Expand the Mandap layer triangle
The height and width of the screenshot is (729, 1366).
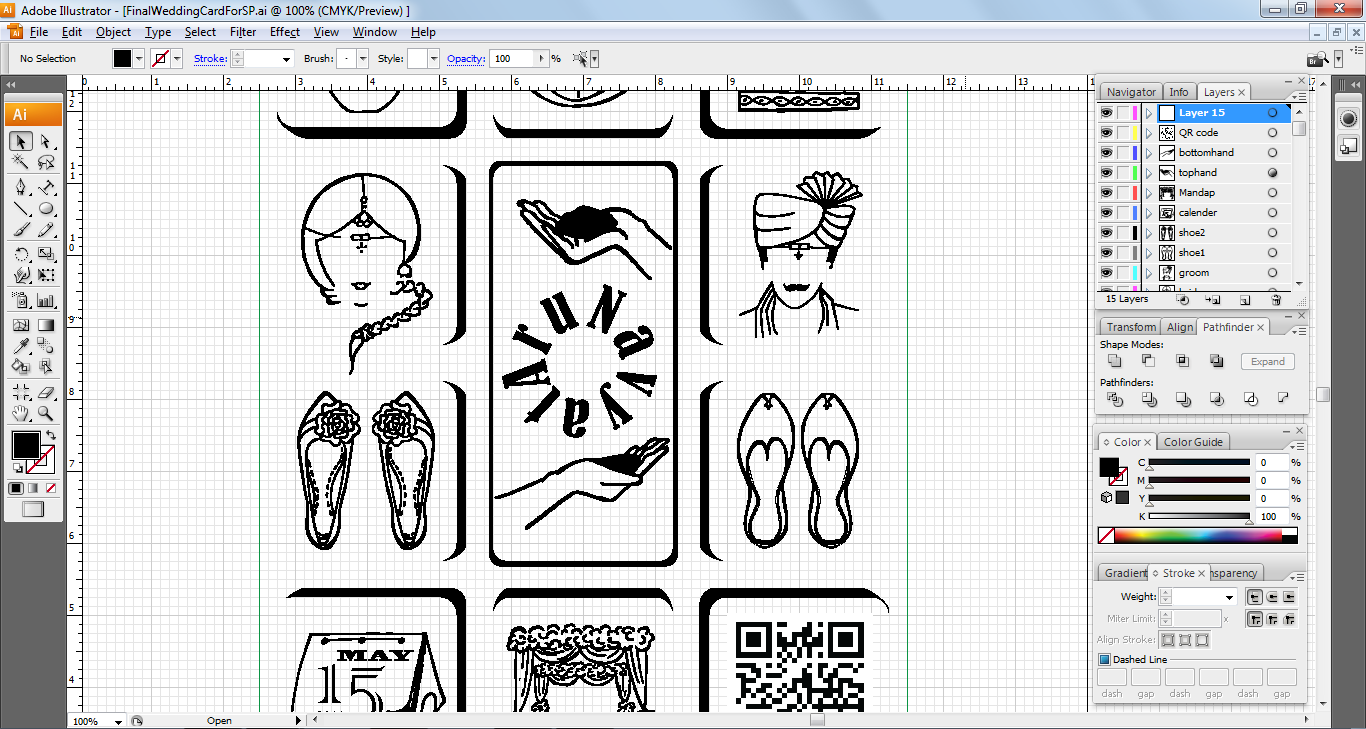point(1149,193)
